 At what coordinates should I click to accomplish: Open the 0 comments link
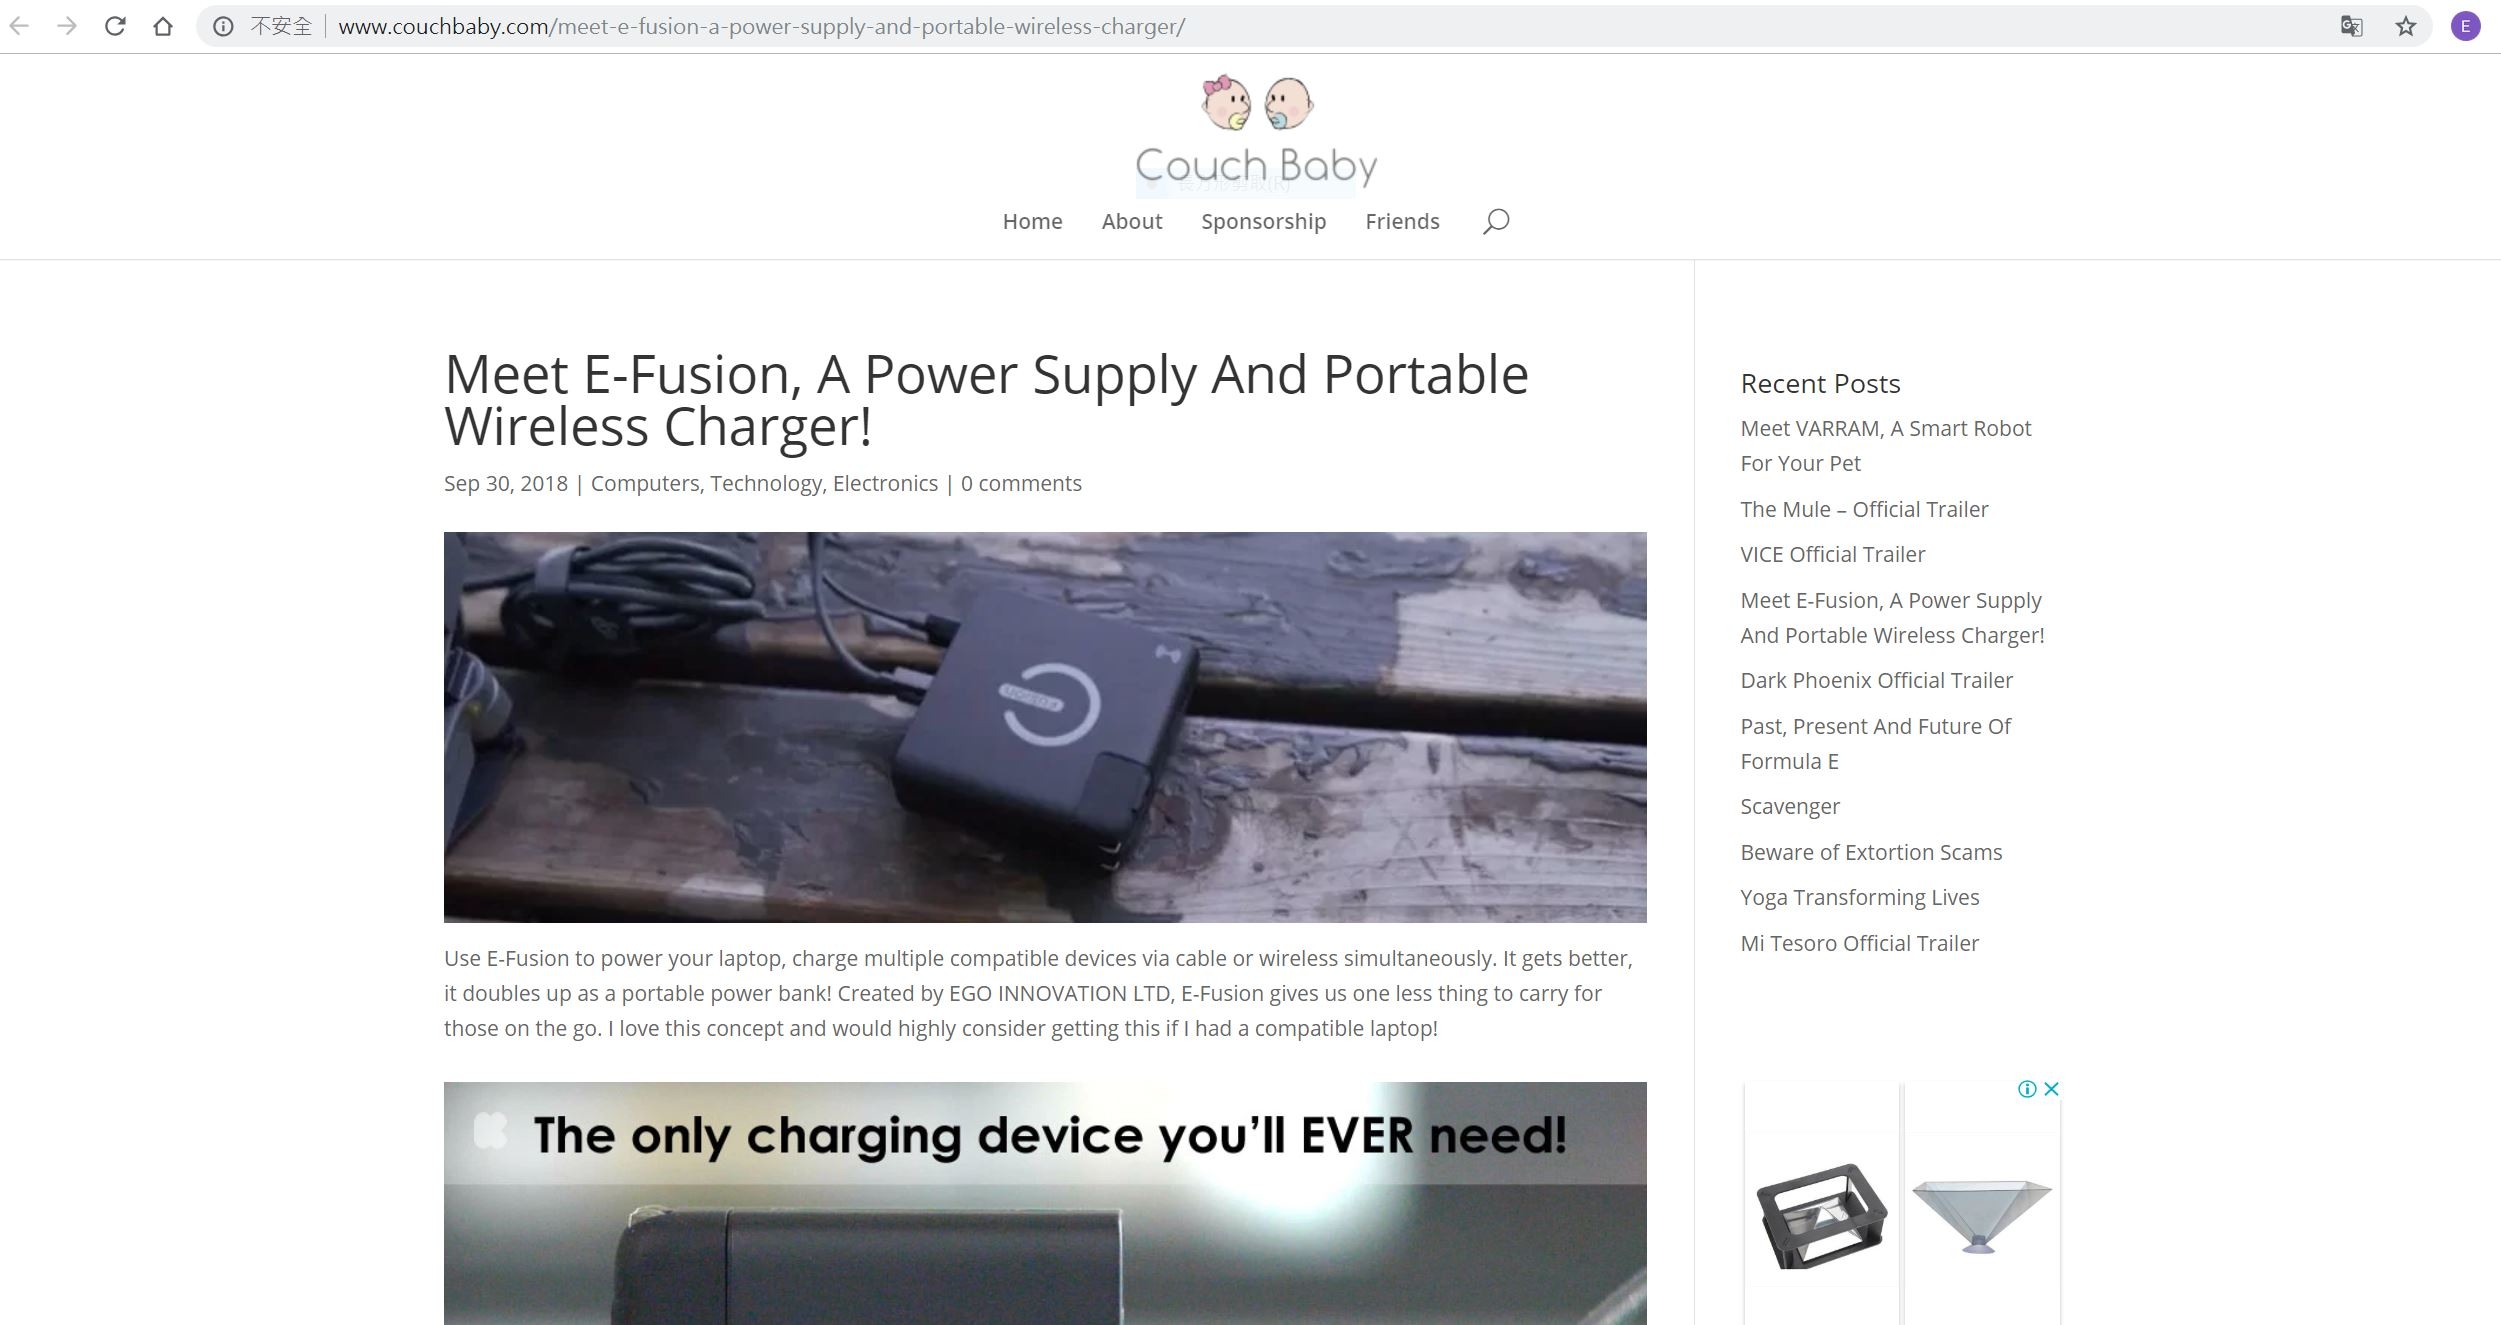[1021, 483]
